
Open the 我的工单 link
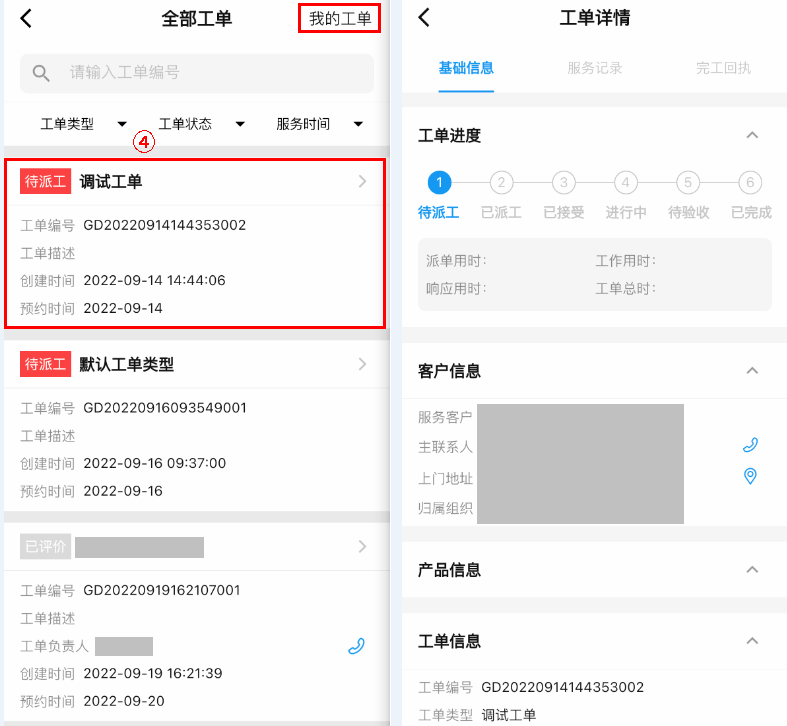coord(340,19)
